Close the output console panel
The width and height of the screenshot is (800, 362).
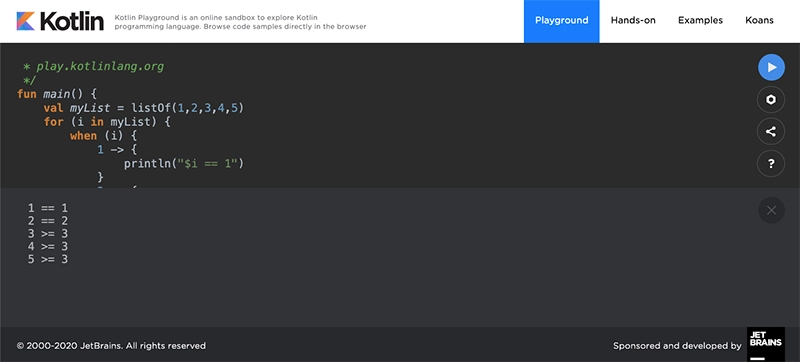point(771,210)
